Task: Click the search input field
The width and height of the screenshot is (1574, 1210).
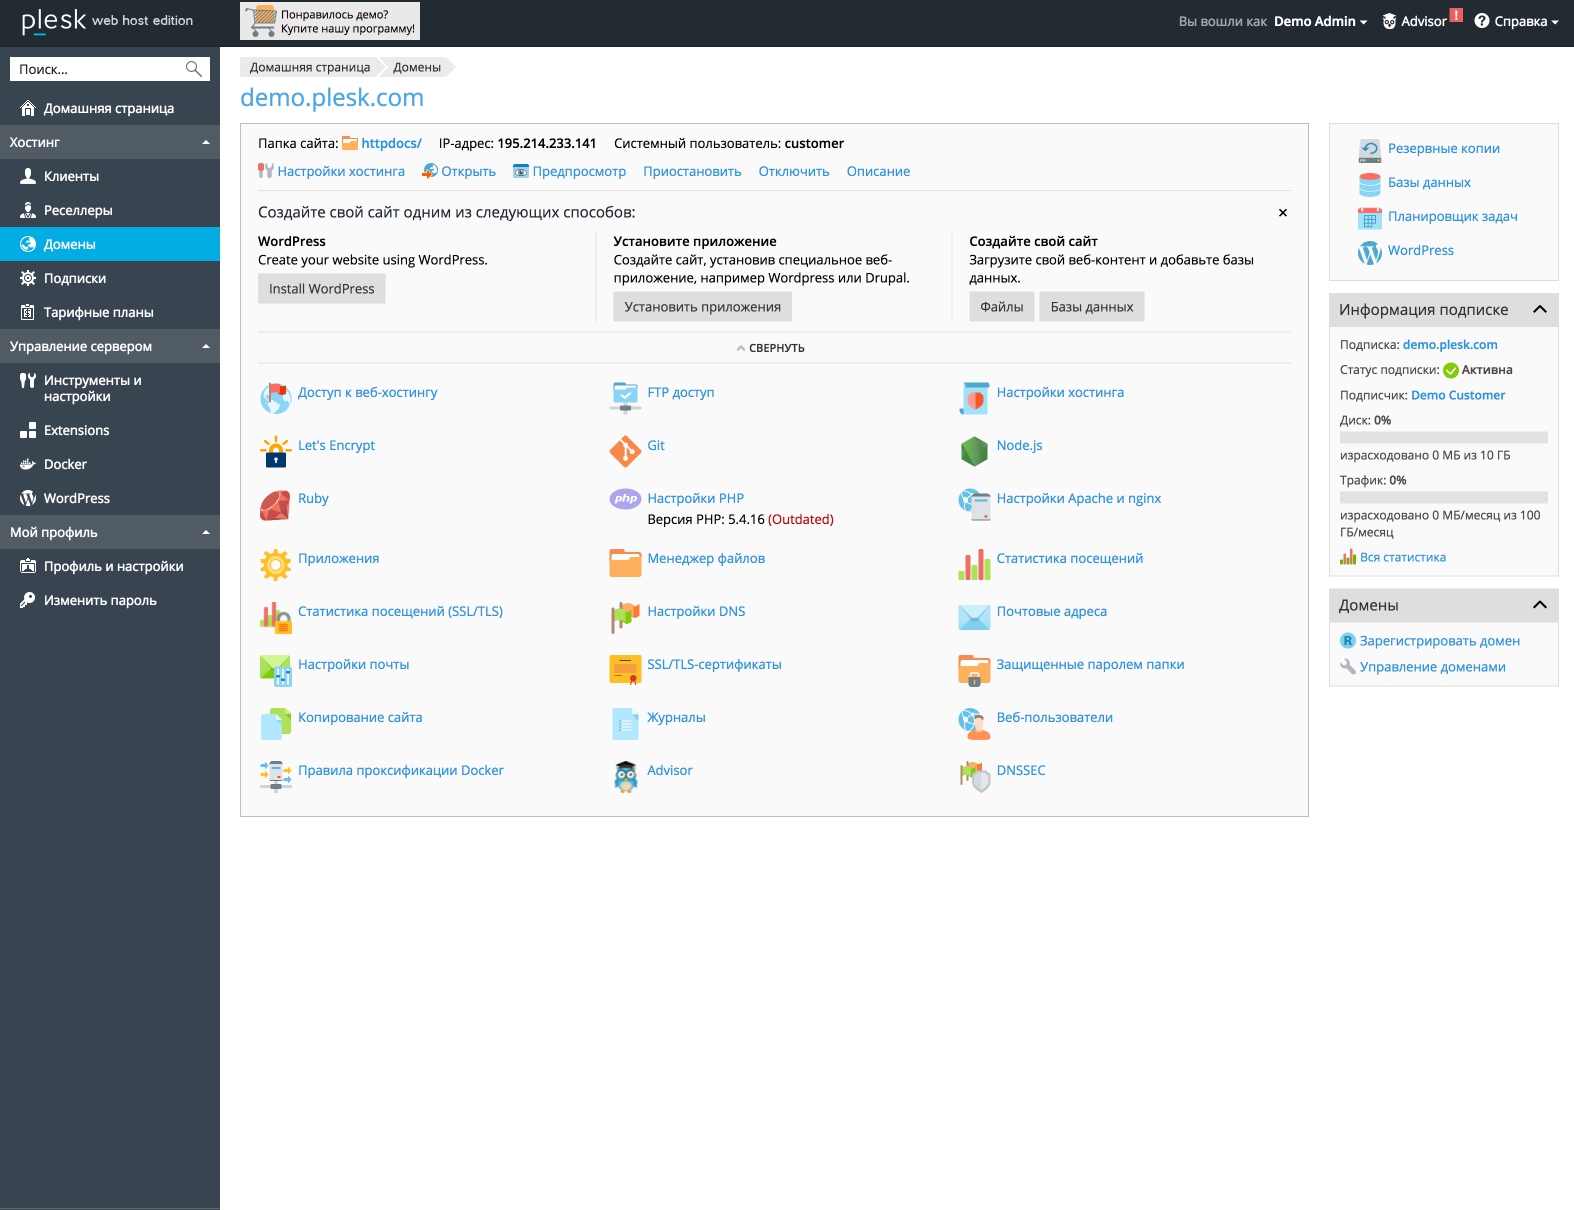Action: [98, 69]
